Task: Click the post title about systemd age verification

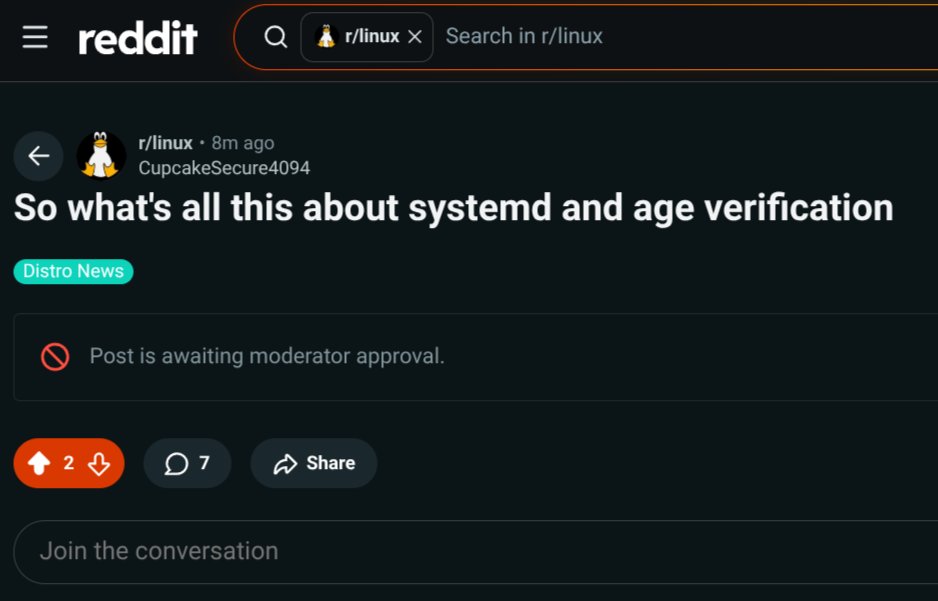Action: pos(453,207)
